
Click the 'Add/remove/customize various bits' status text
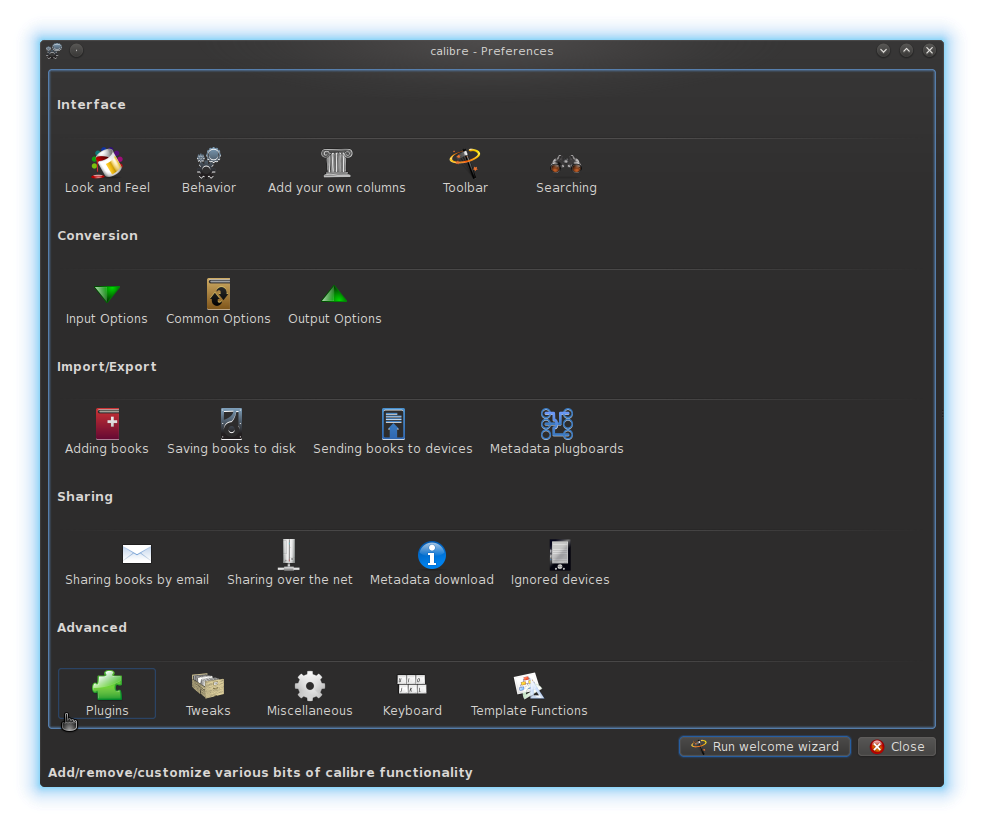(260, 772)
